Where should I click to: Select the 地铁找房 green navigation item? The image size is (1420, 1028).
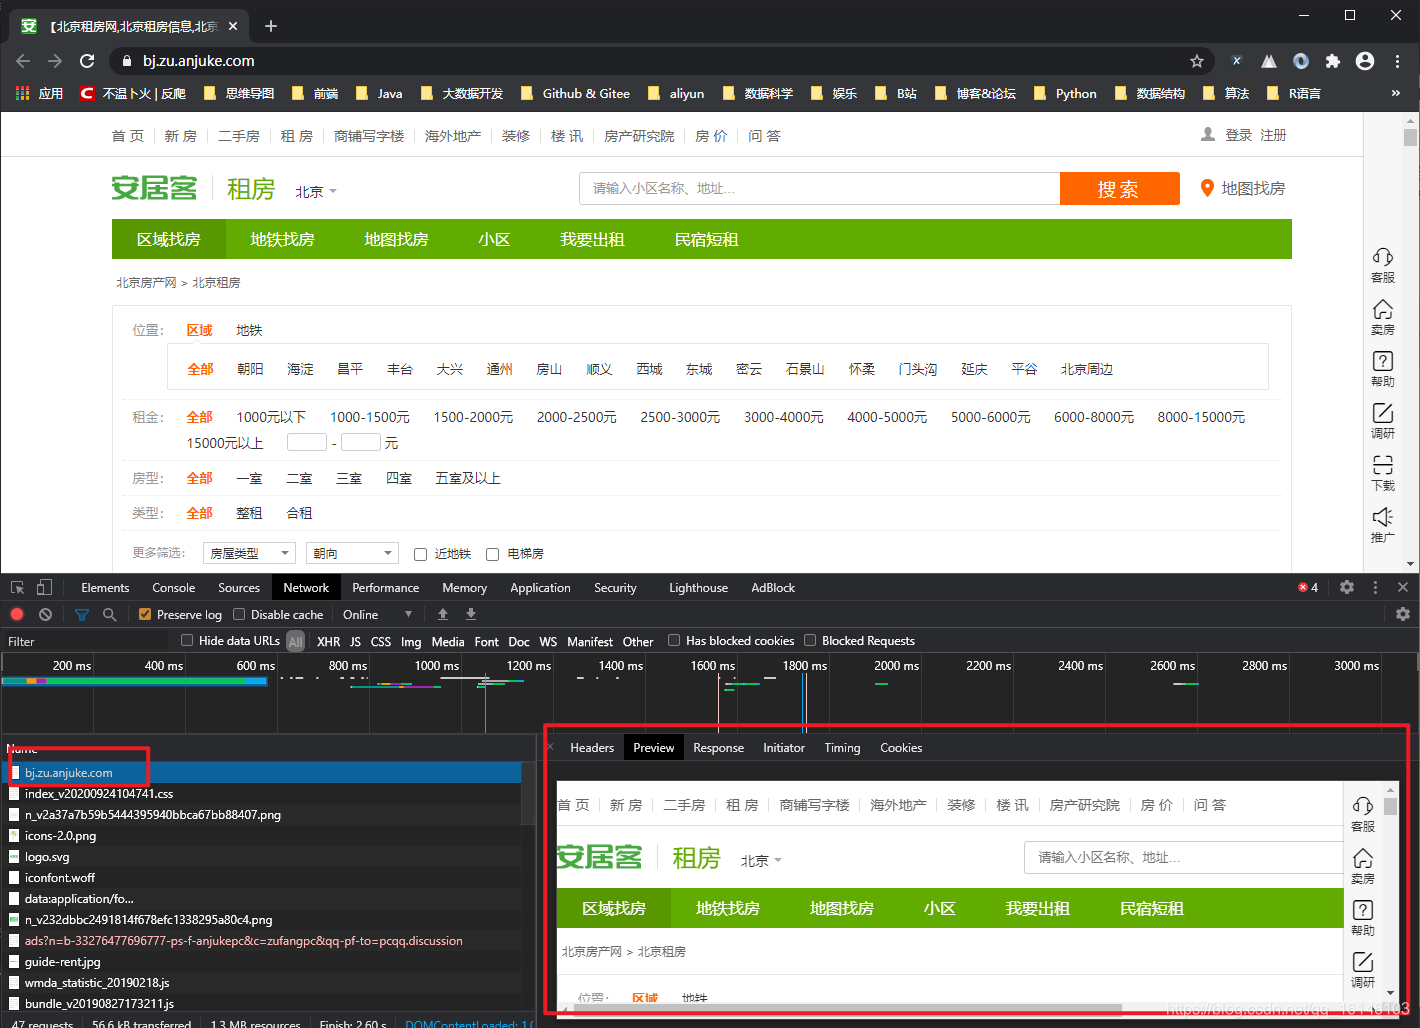click(282, 239)
